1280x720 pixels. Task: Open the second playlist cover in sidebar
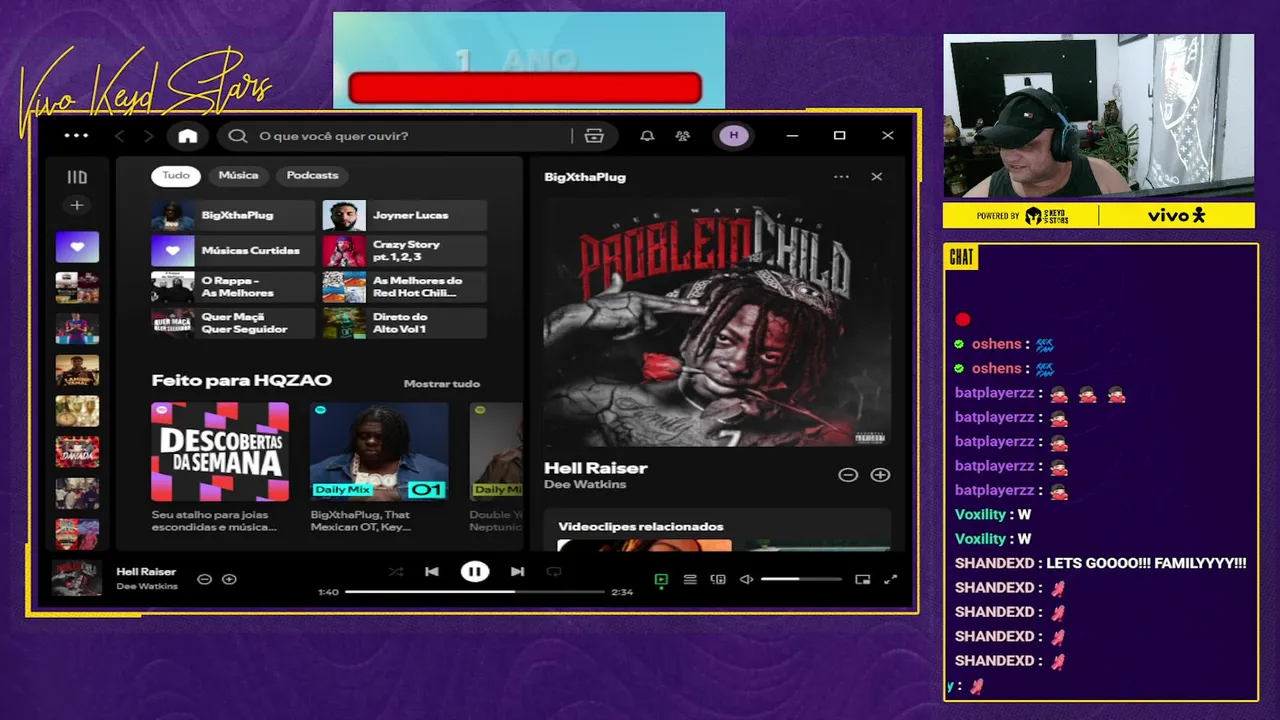77,288
